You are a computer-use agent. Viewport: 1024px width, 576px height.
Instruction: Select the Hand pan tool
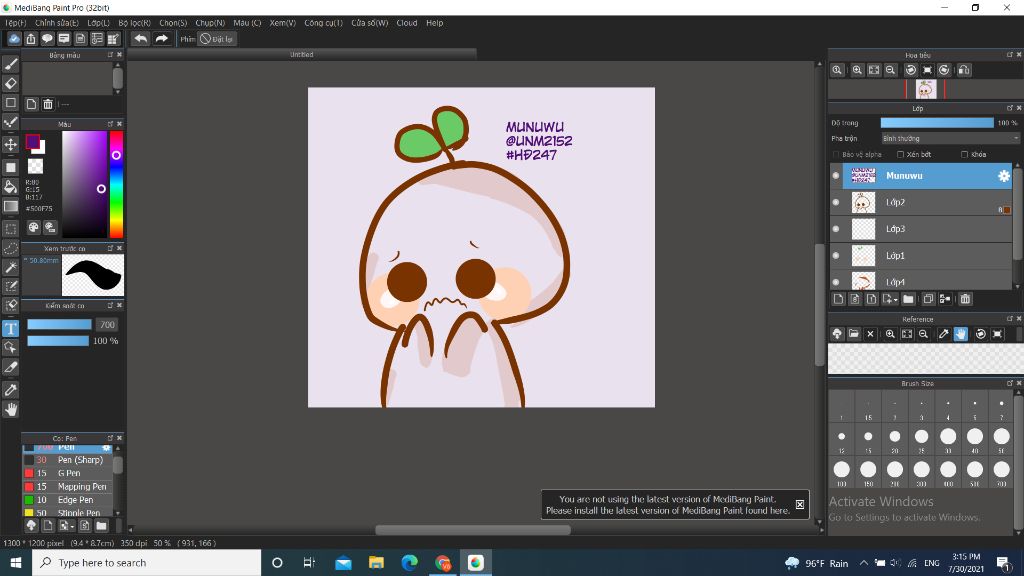[x=10, y=409]
